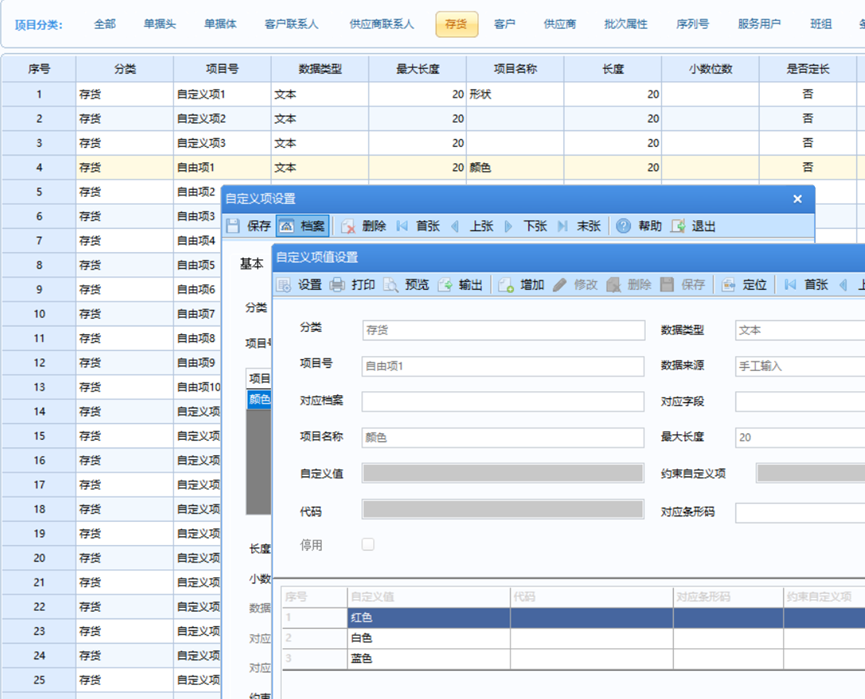The height and width of the screenshot is (699, 865).
Task: Select the 红色 value row
Action: coord(574,618)
